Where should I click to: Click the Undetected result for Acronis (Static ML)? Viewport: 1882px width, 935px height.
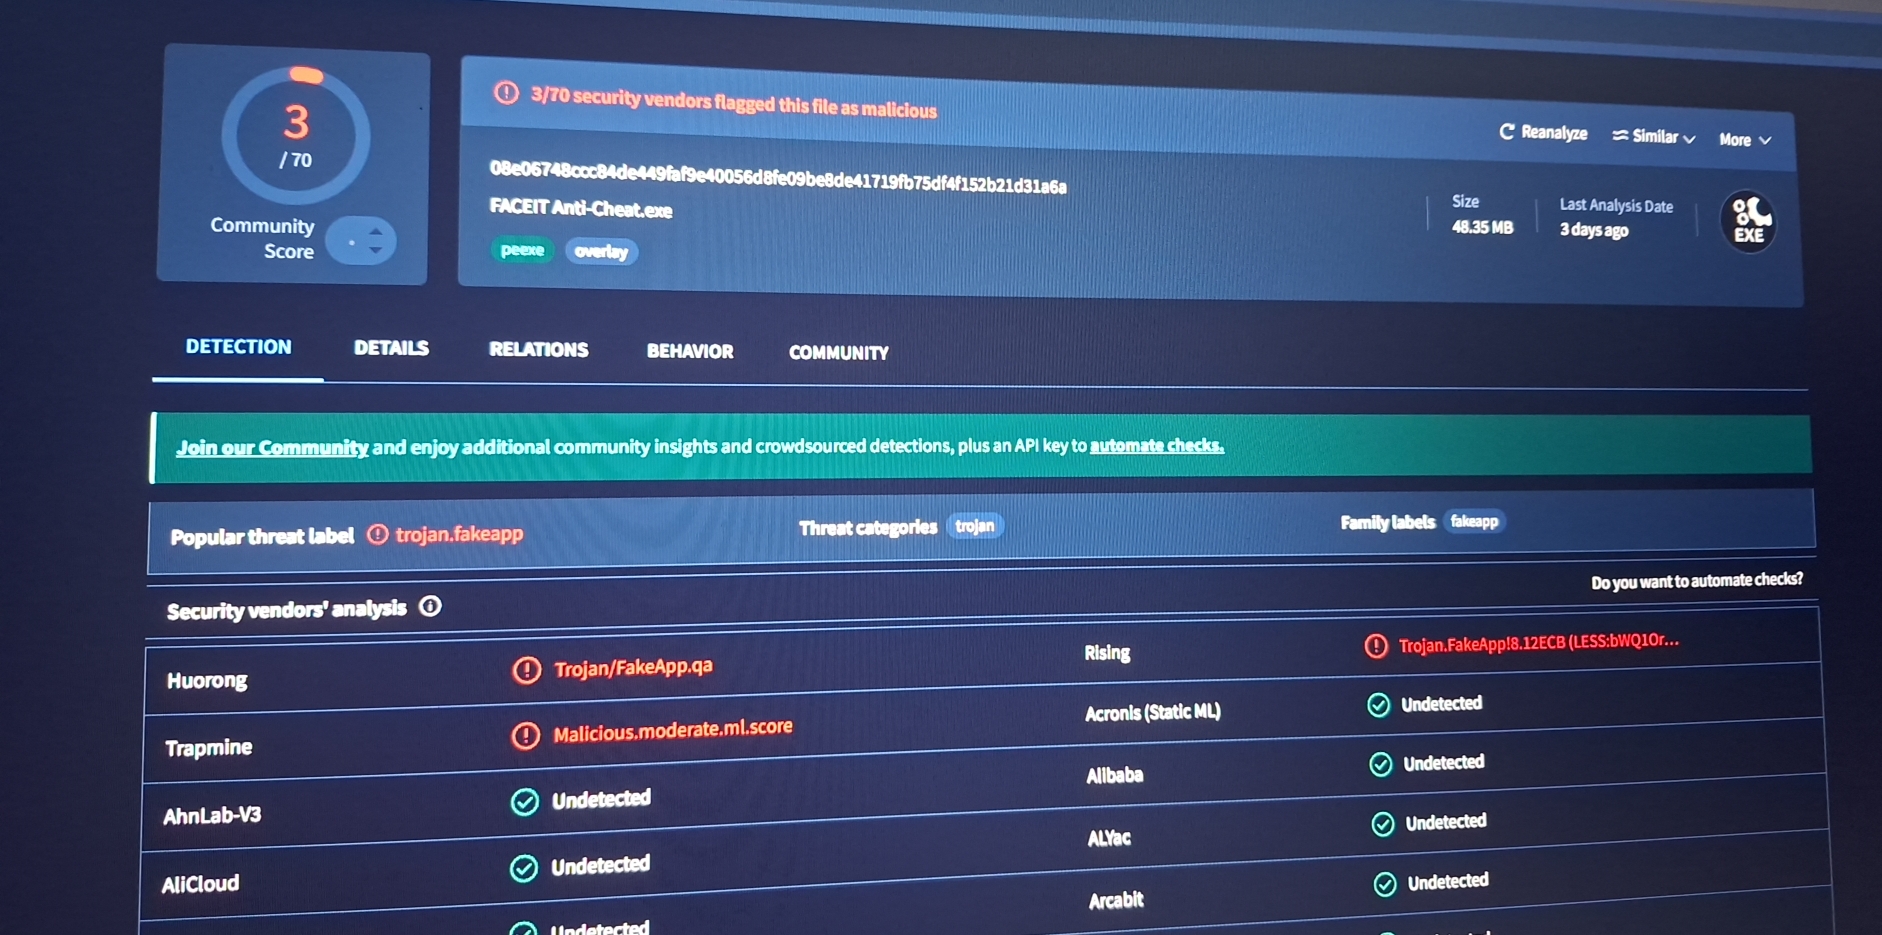pos(1442,704)
